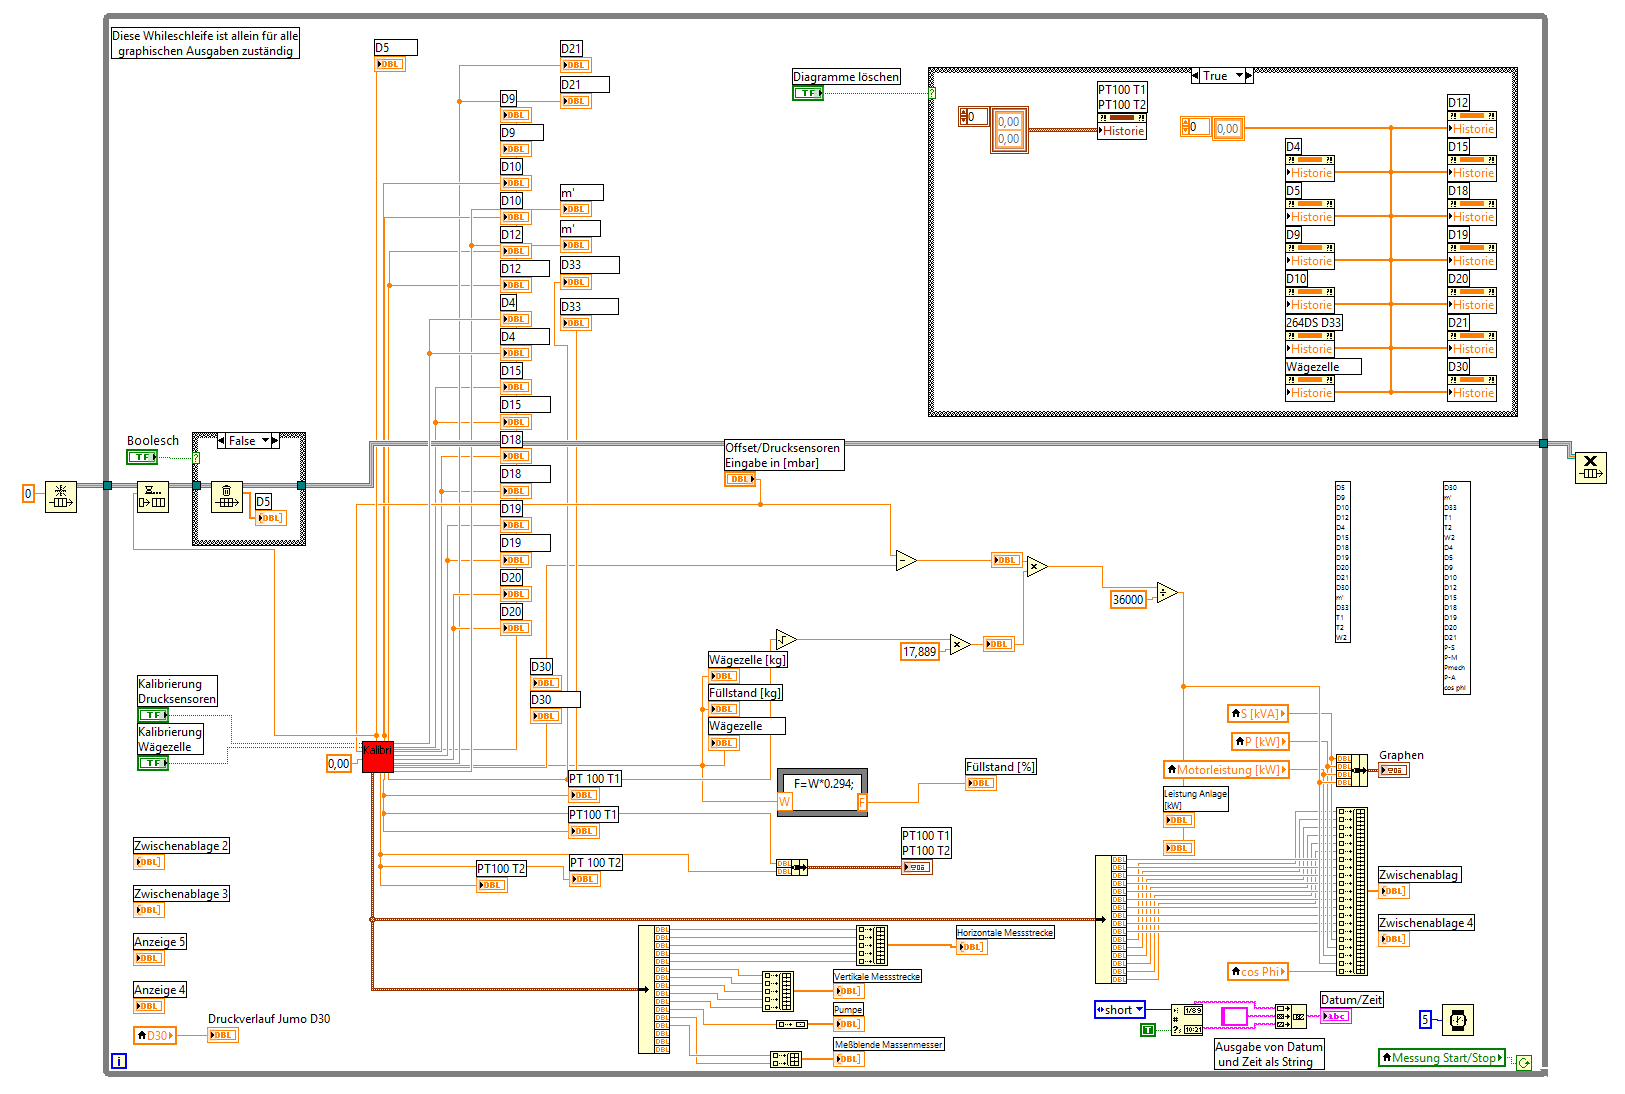Click the while loop comment text label

(x=205, y=43)
